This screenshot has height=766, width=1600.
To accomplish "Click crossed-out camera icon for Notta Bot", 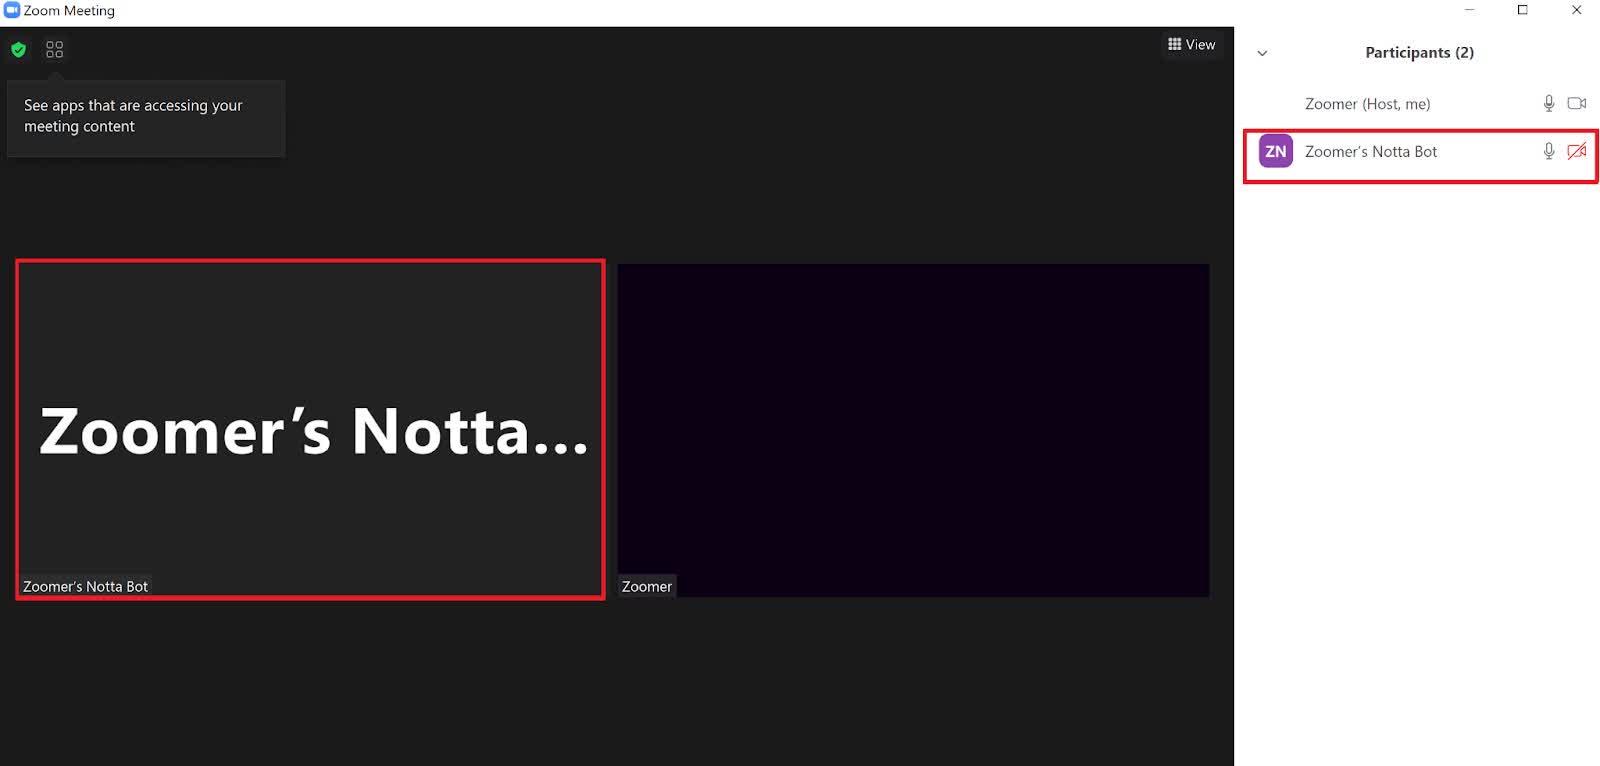I will [x=1577, y=151].
